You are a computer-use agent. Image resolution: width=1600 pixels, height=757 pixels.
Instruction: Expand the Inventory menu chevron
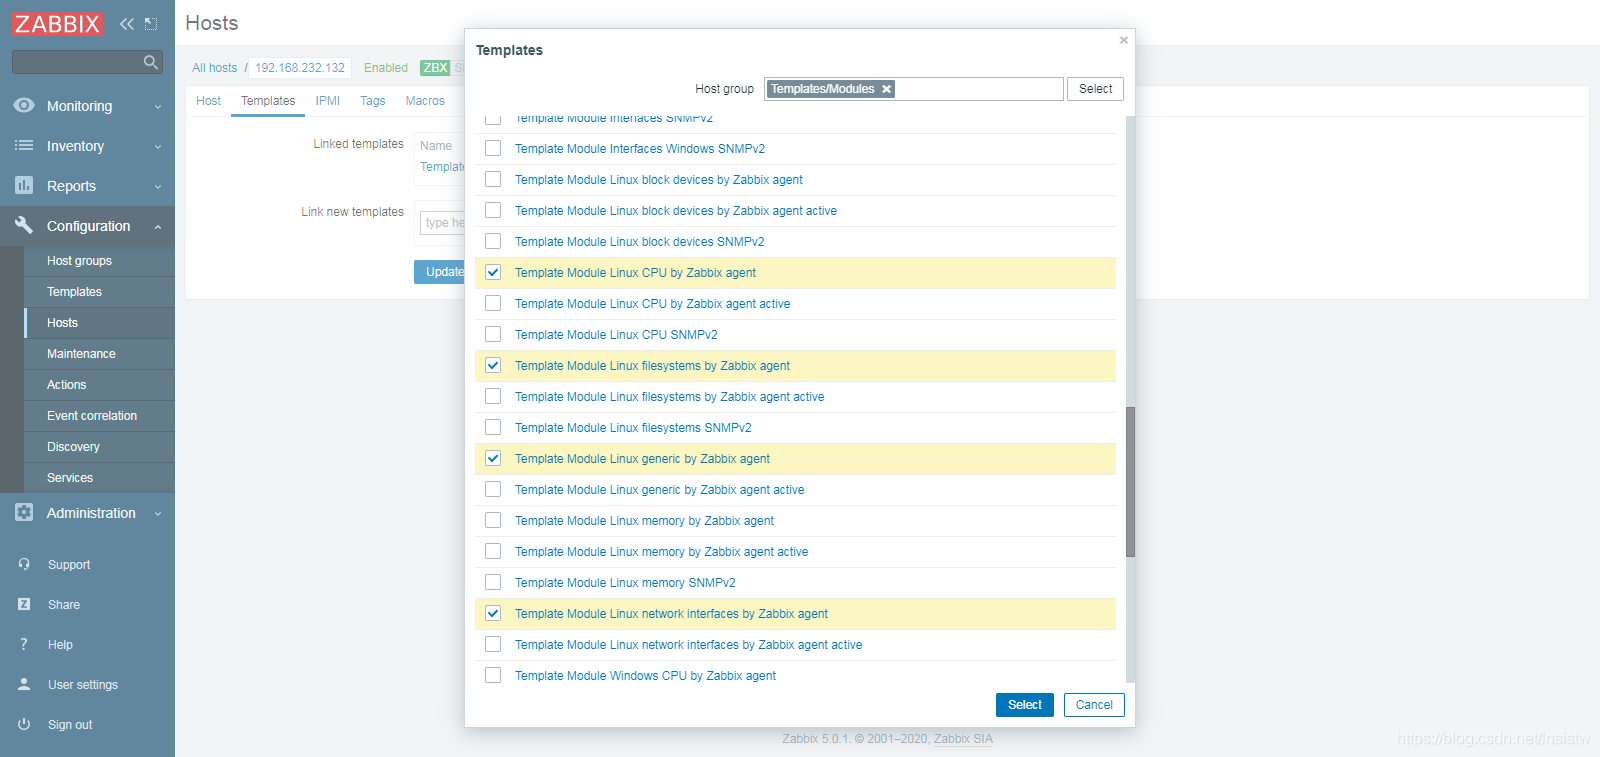pos(158,146)
